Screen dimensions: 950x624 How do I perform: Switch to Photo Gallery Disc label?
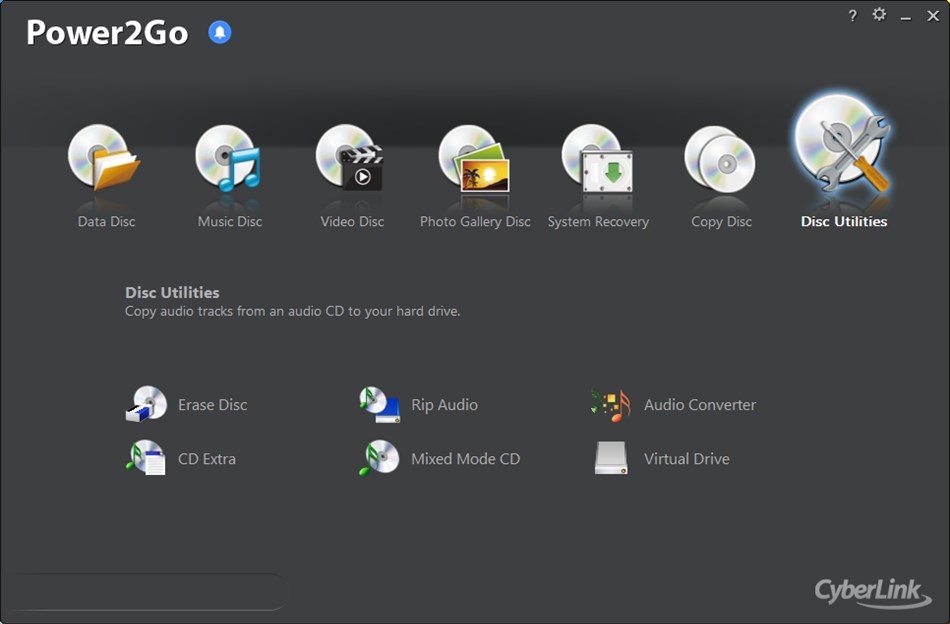475,222
